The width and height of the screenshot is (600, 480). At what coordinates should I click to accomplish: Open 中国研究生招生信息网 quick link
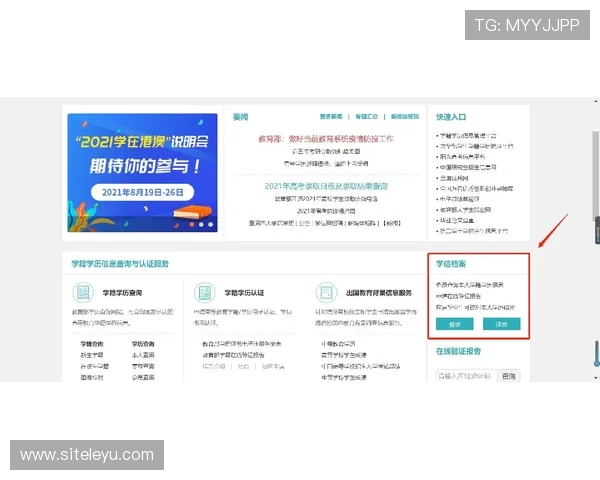click(x=468, y=167)
